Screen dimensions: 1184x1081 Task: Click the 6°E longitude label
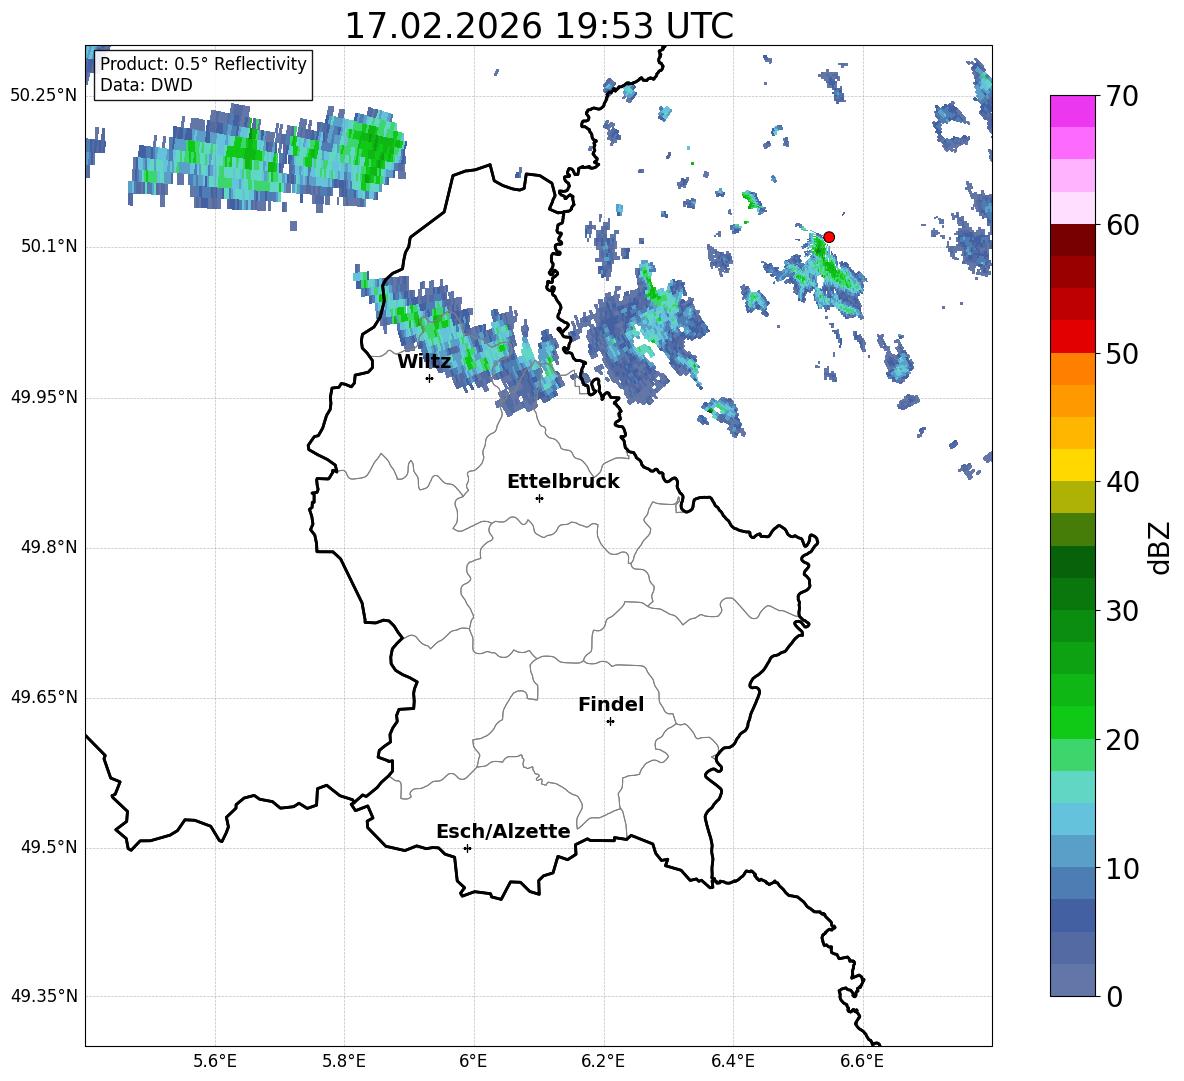473,1061
